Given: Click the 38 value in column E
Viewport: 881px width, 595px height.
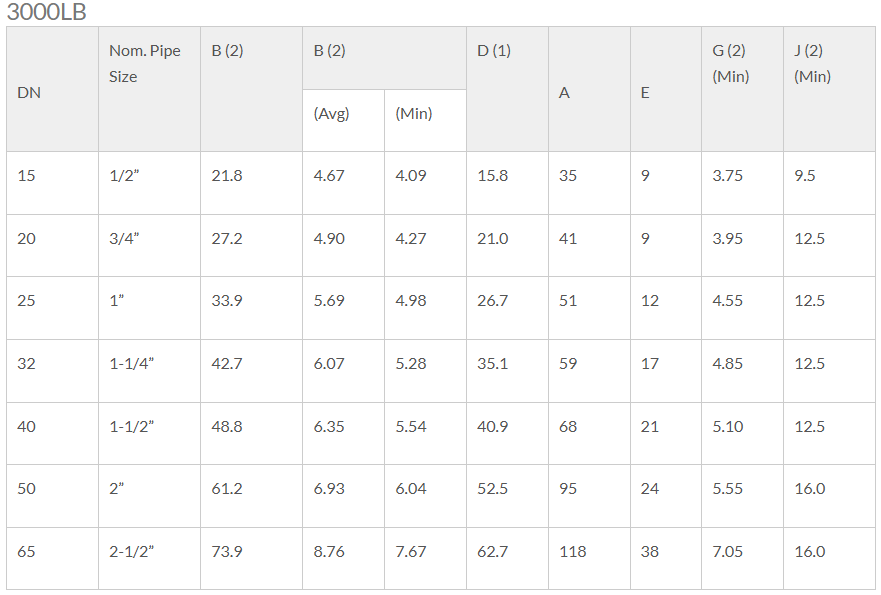Looking at the screenshot, I should pyautogui.click(x=666, y=558).
